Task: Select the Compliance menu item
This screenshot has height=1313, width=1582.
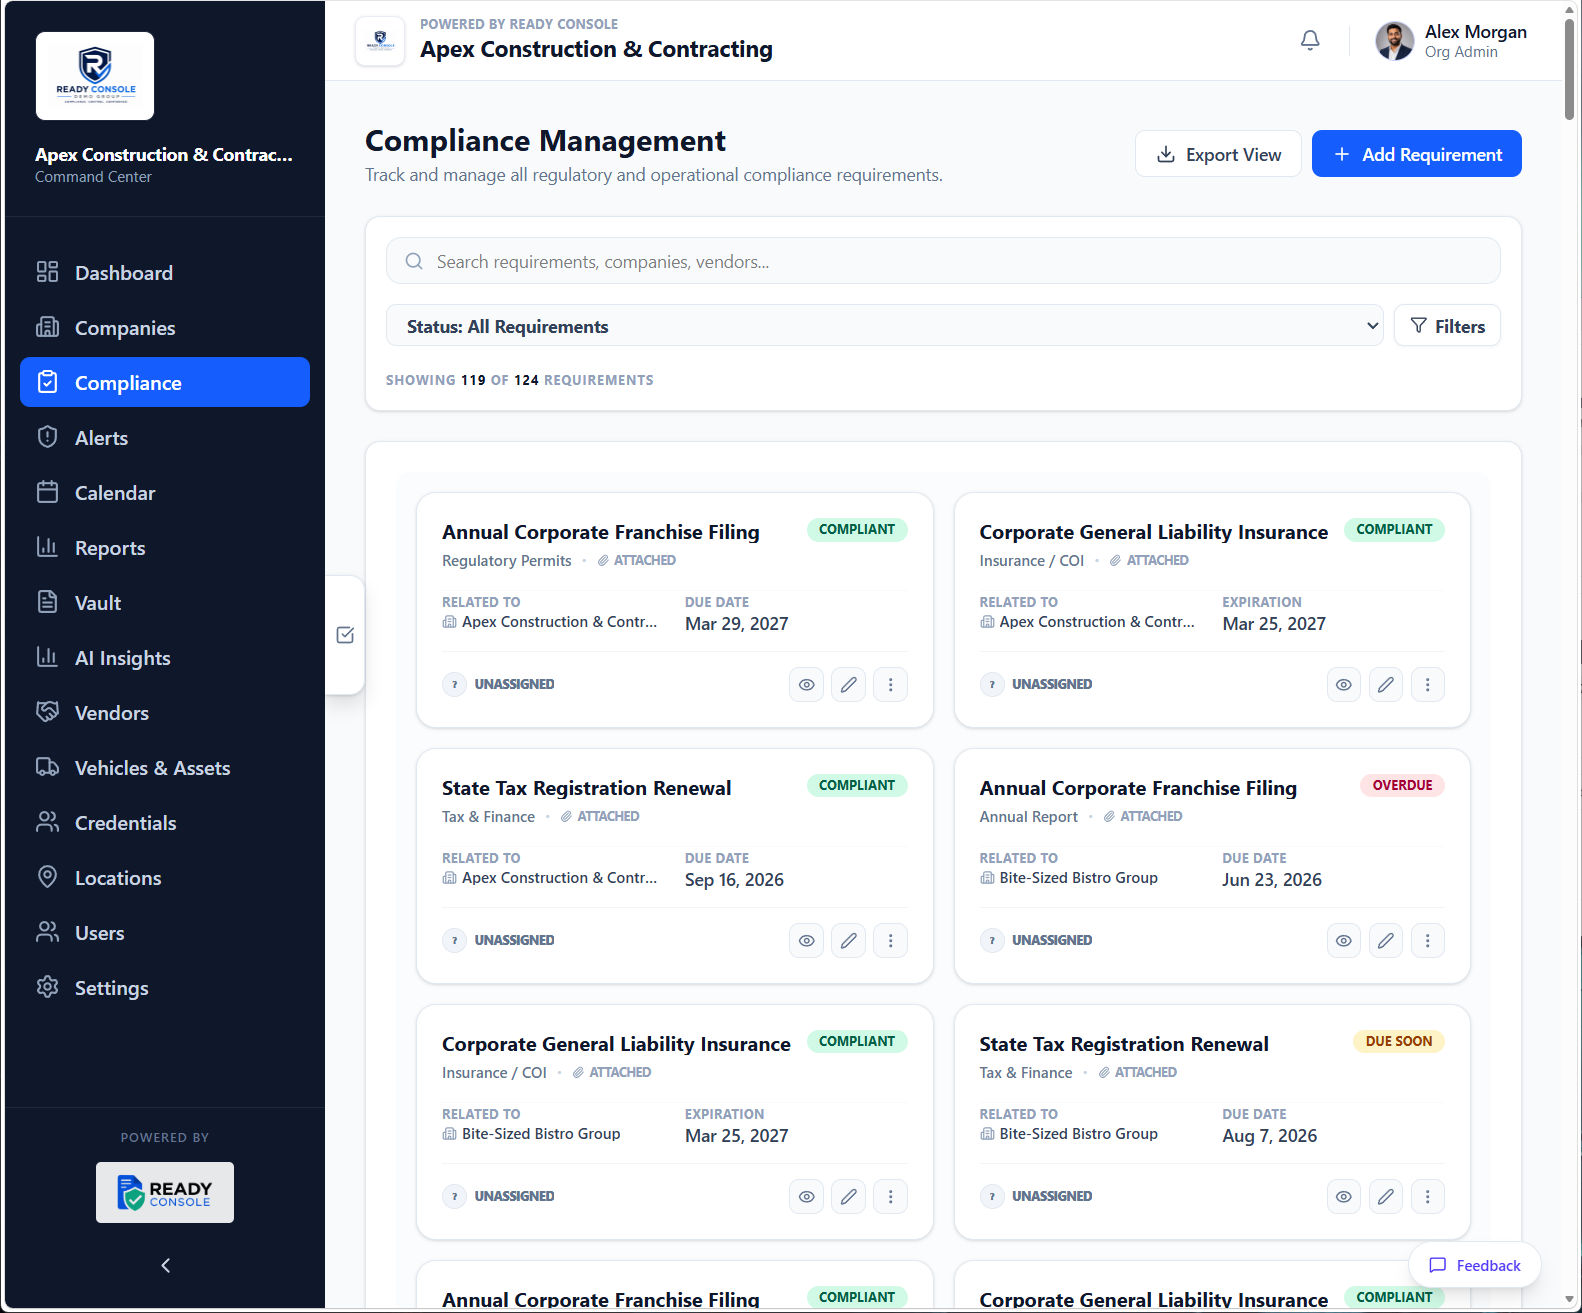Action: (165, 382)
